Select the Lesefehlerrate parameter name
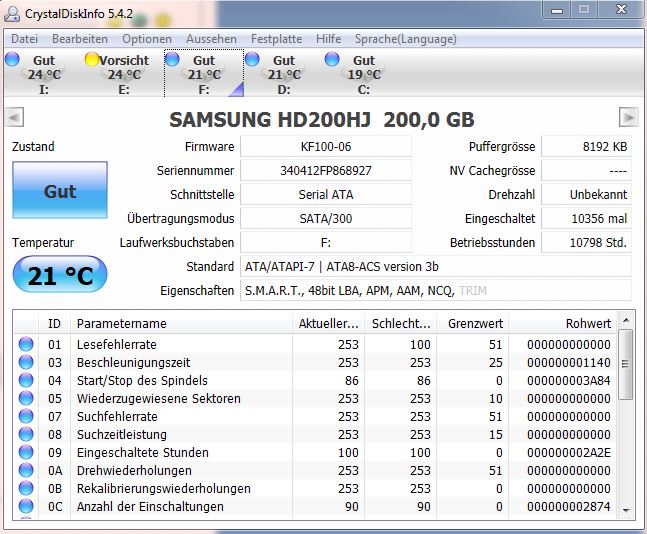This screenshot has height=534, width=647. click(117, 344)
